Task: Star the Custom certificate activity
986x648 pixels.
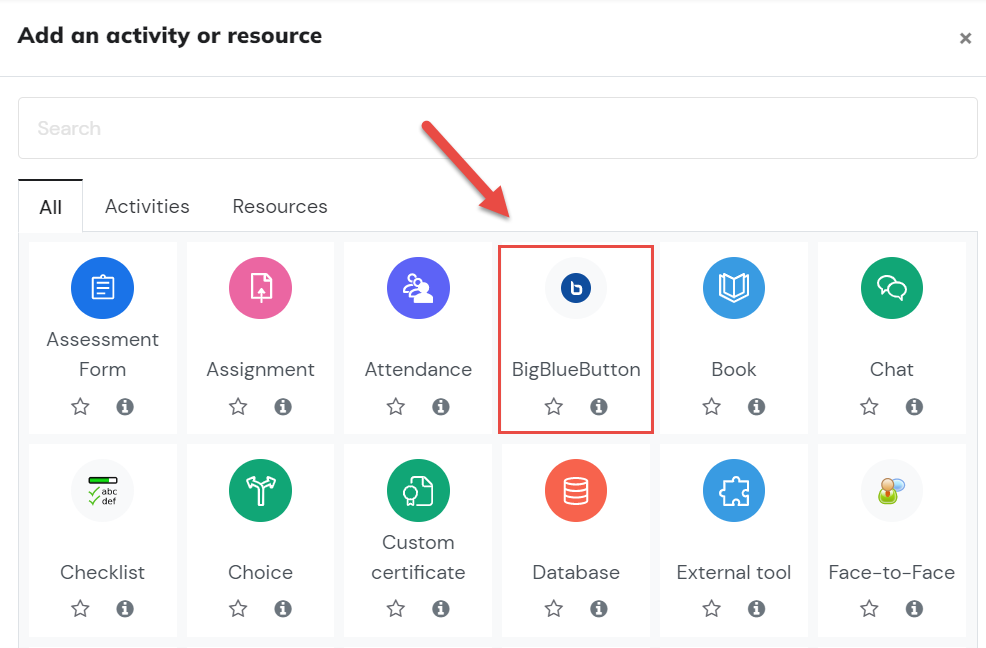Action: pyautogui.click(x=396, y=608)
